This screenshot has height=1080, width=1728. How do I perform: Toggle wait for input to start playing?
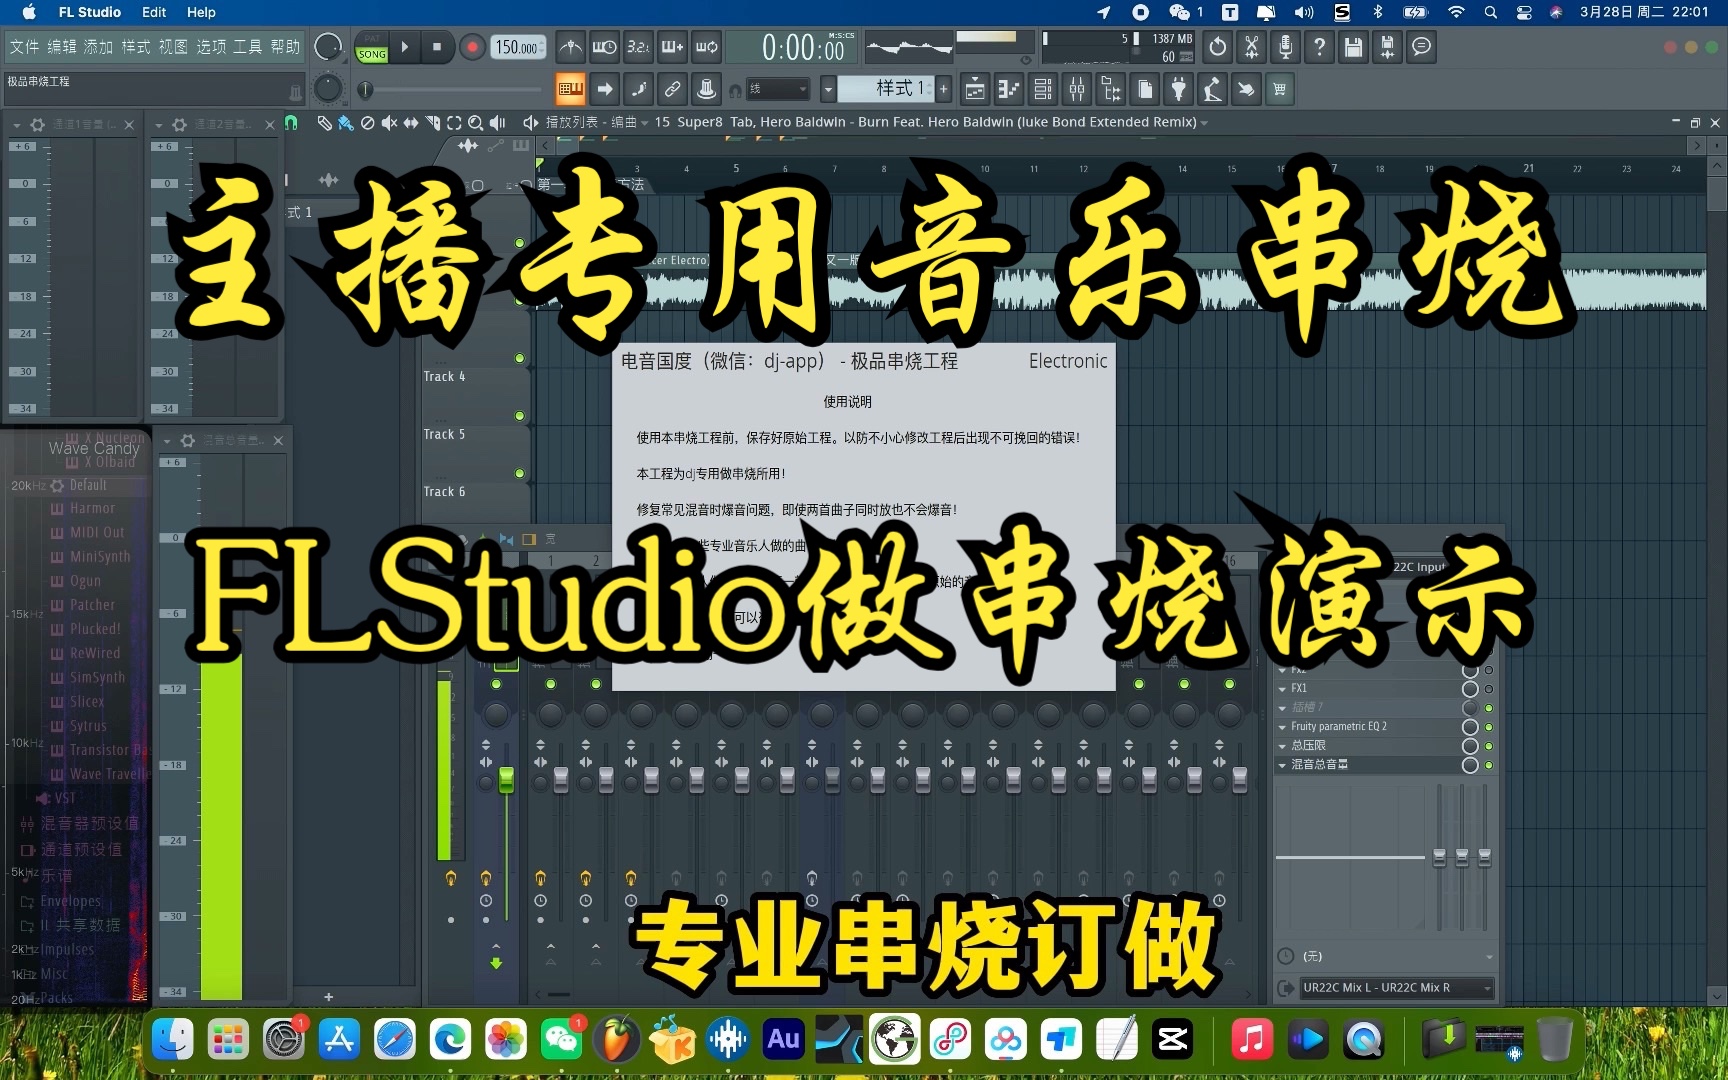click(605, 47)
